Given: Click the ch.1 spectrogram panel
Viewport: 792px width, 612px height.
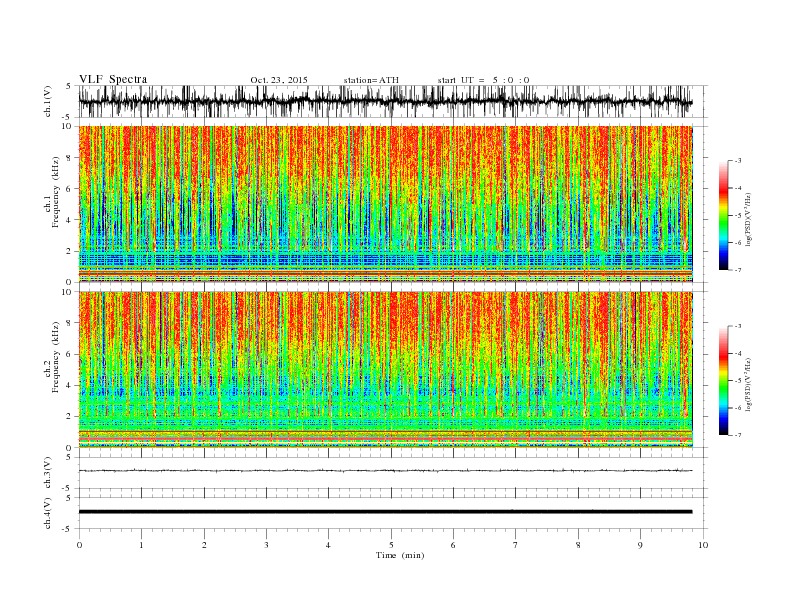Looking at the screenshot, I should tap(385, 204).
